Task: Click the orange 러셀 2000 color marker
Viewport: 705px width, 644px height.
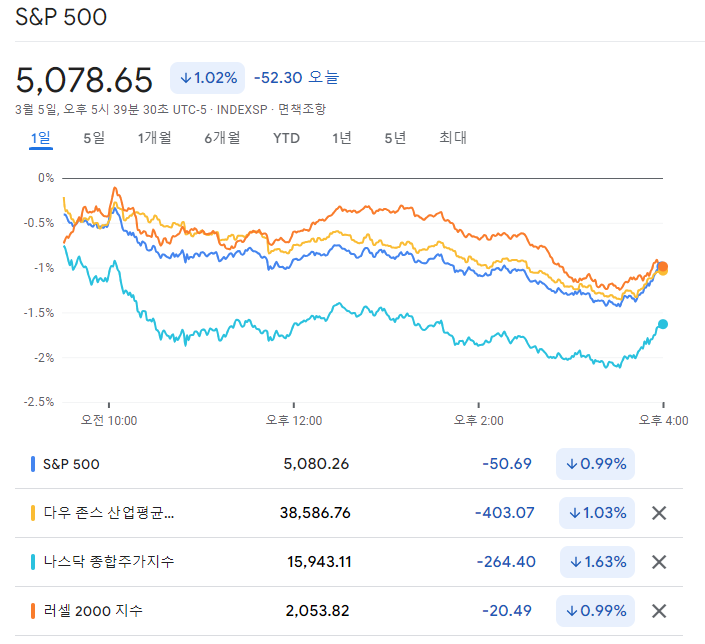Action: [33, 611]
